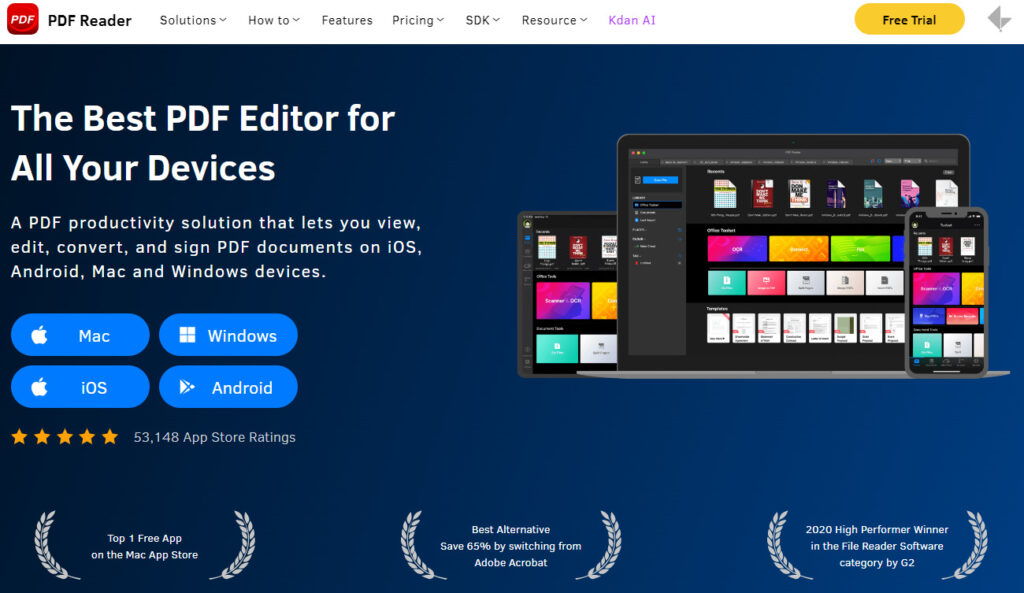
Task: Open the Pricing menu label
Action: coord(413,20)
